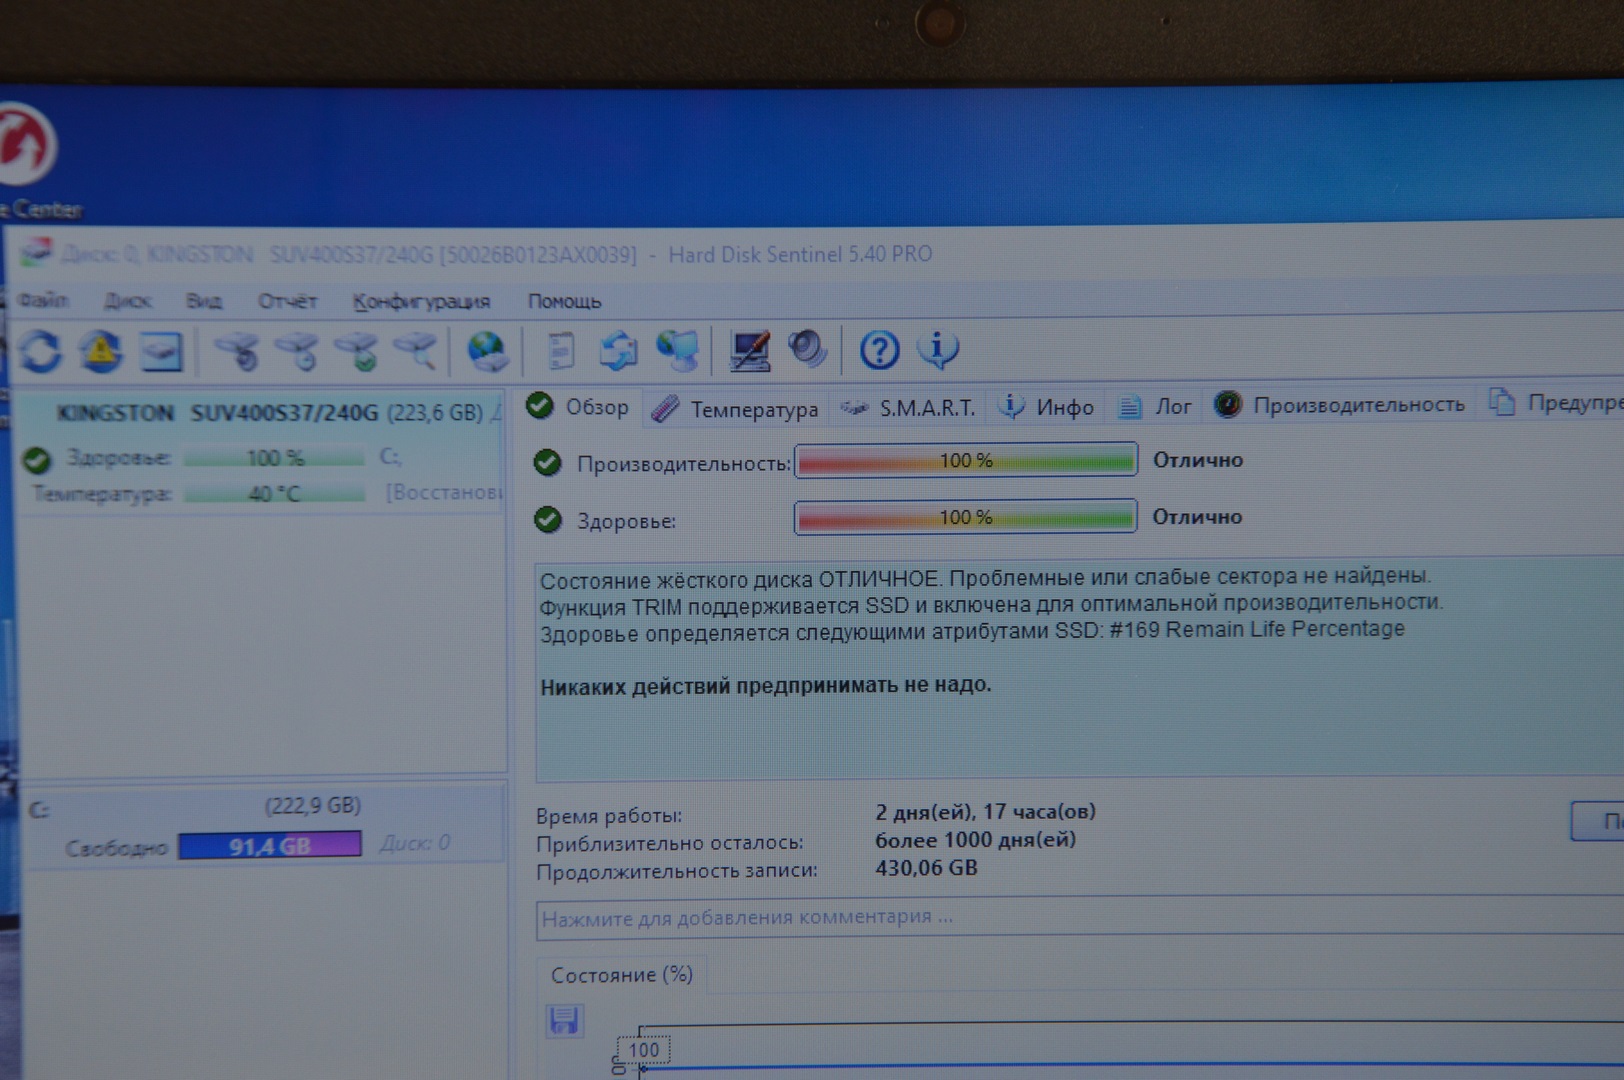Click the Здоровье 100% progress bar
The image size is (1624, 1080).
965,517
